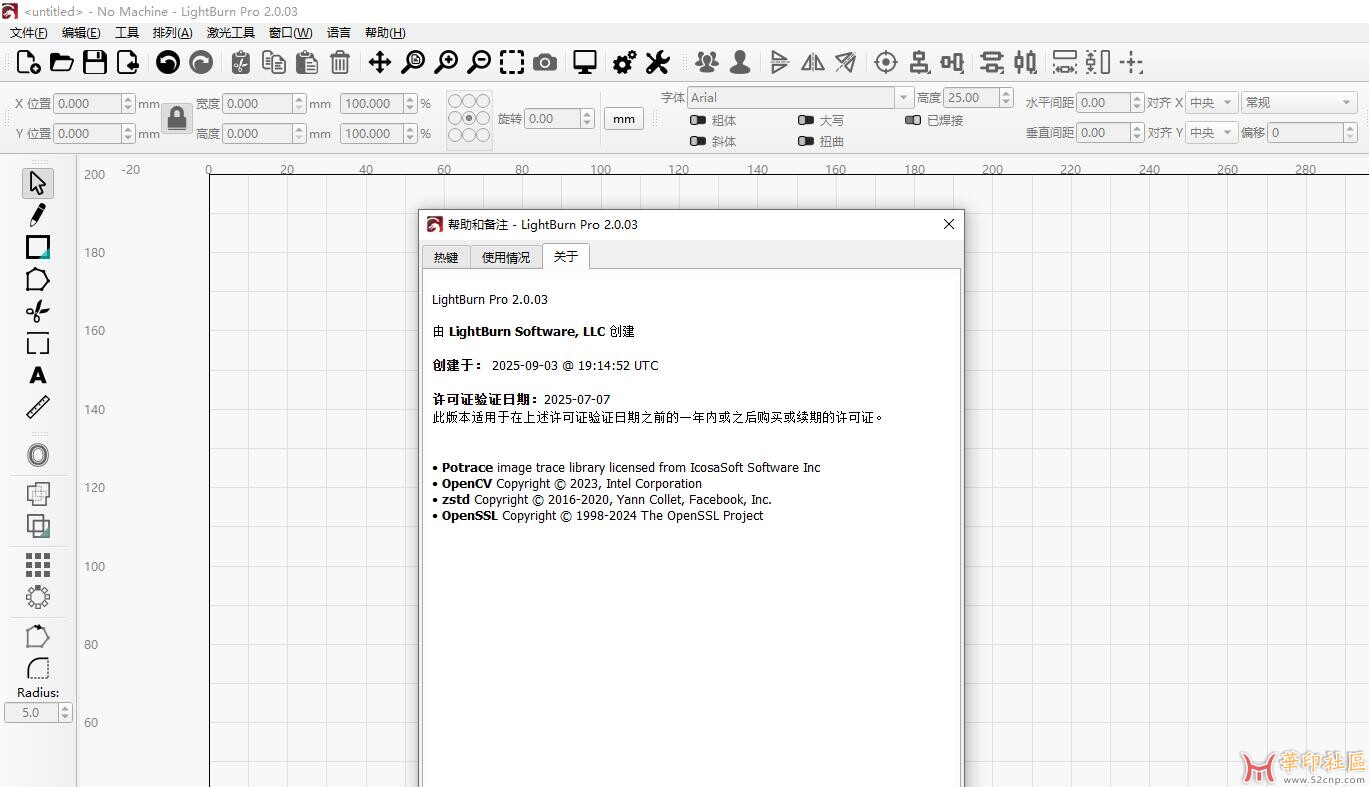The image size is (1369, 787).
Task: Save the project with the floppy disk icon
Action: [x=95, y=63]
